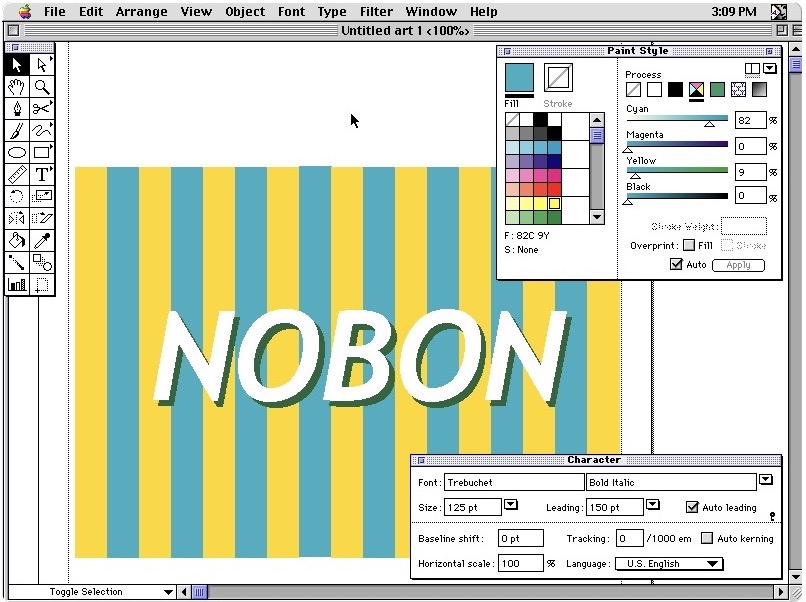Select the Scissors tool in the toolbox
This screenshot has height=602, width=806.
(42, 109)
